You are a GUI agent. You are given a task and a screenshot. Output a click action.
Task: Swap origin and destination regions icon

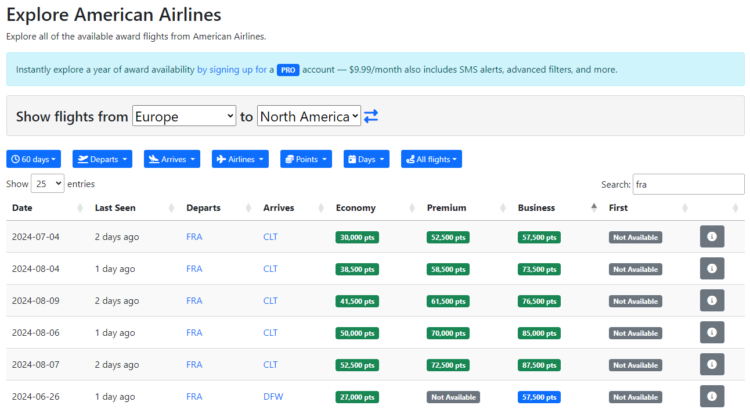[371, 116]
